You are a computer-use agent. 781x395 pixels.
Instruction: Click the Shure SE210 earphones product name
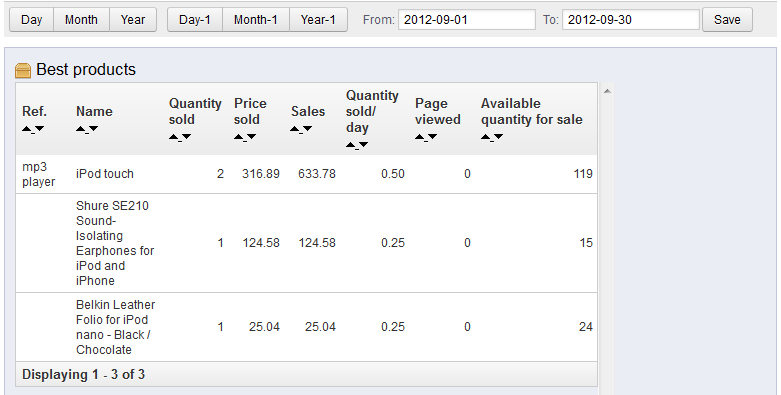(115, 243)
